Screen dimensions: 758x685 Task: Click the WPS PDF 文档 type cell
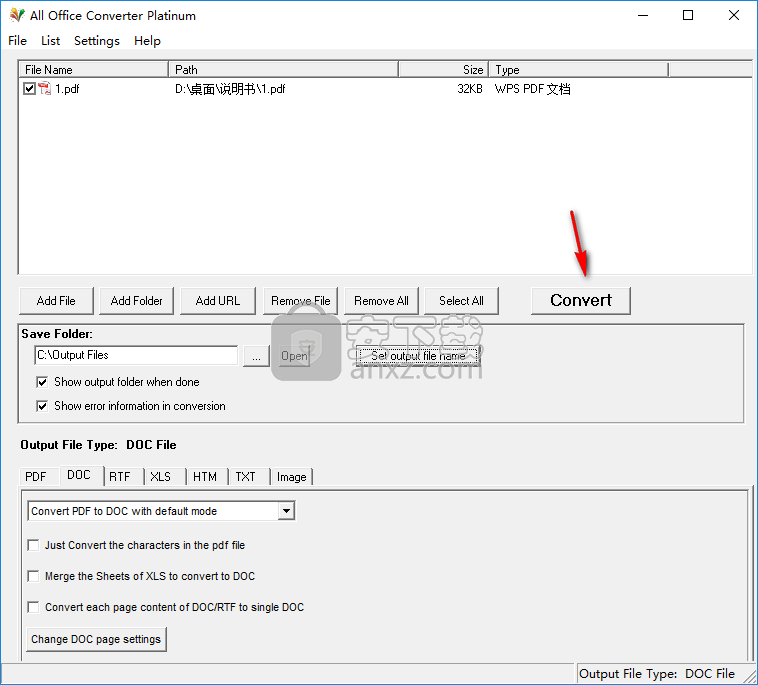click(x=533, y=89)
